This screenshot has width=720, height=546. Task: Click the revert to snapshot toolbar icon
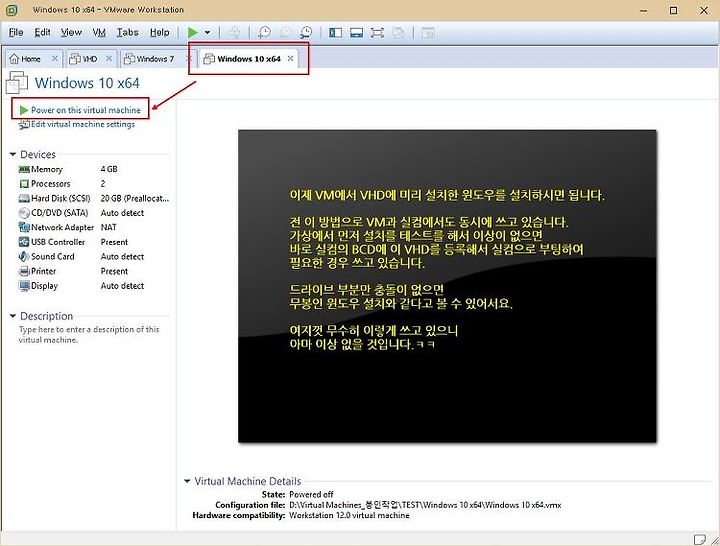[285, 33]
